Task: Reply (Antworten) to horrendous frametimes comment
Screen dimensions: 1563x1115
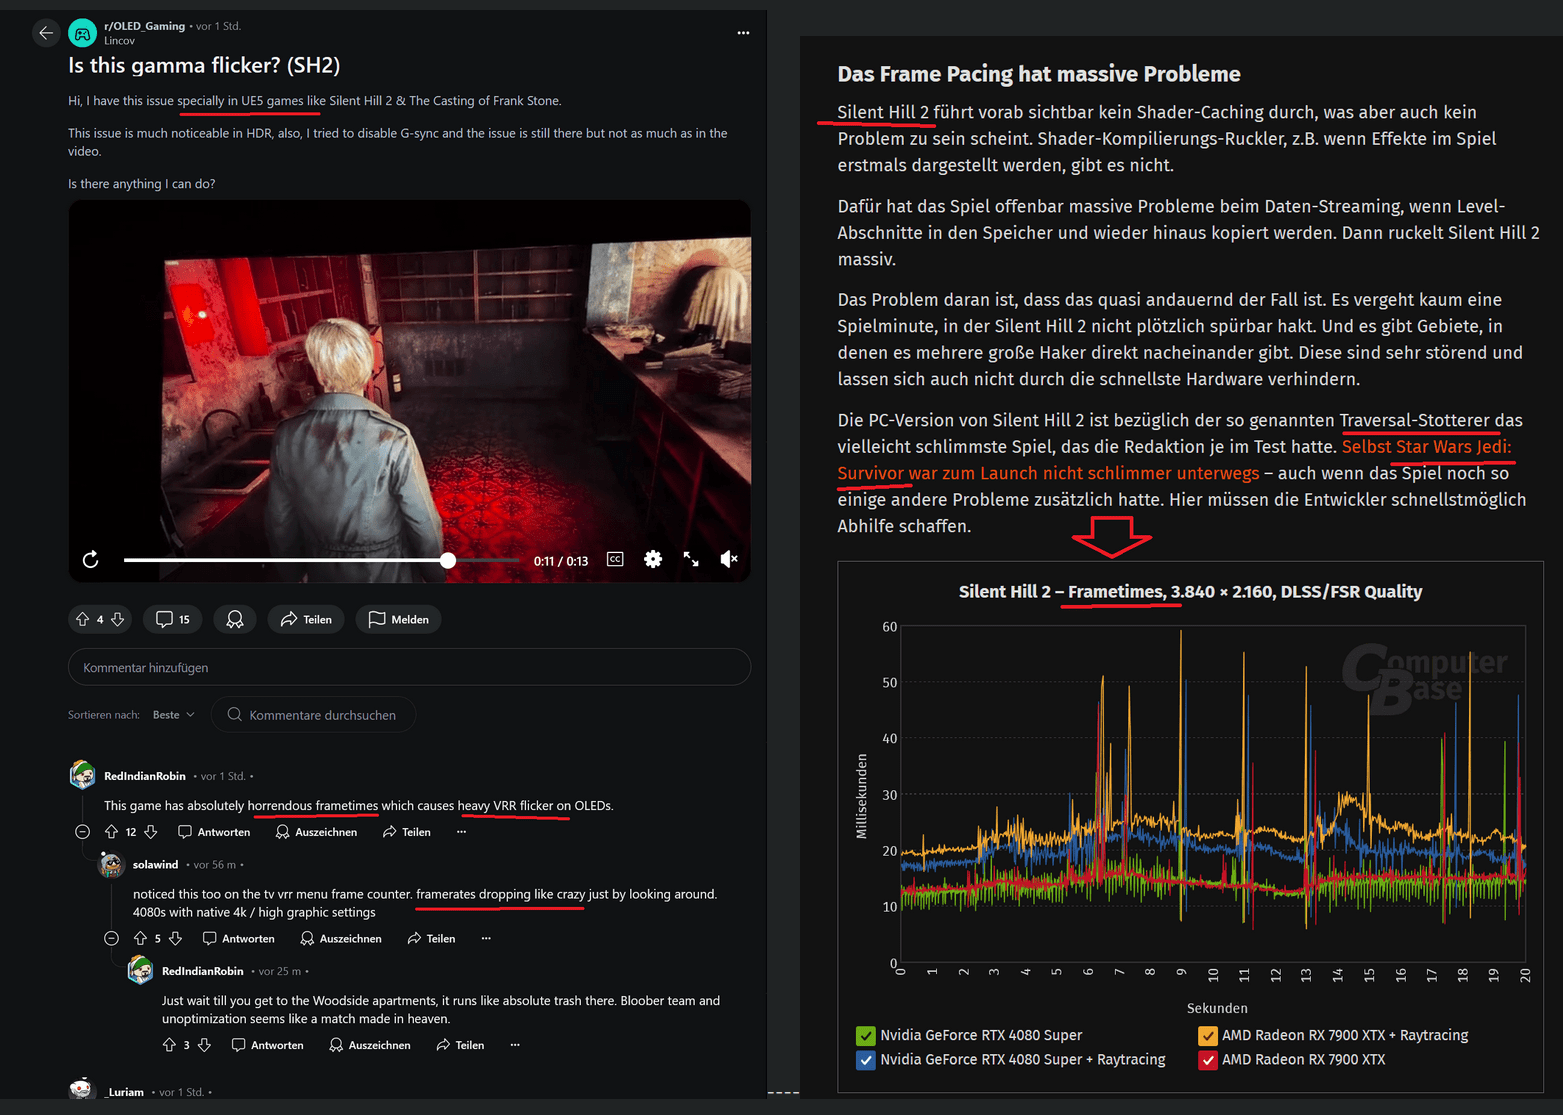Action: click(214, 832)
